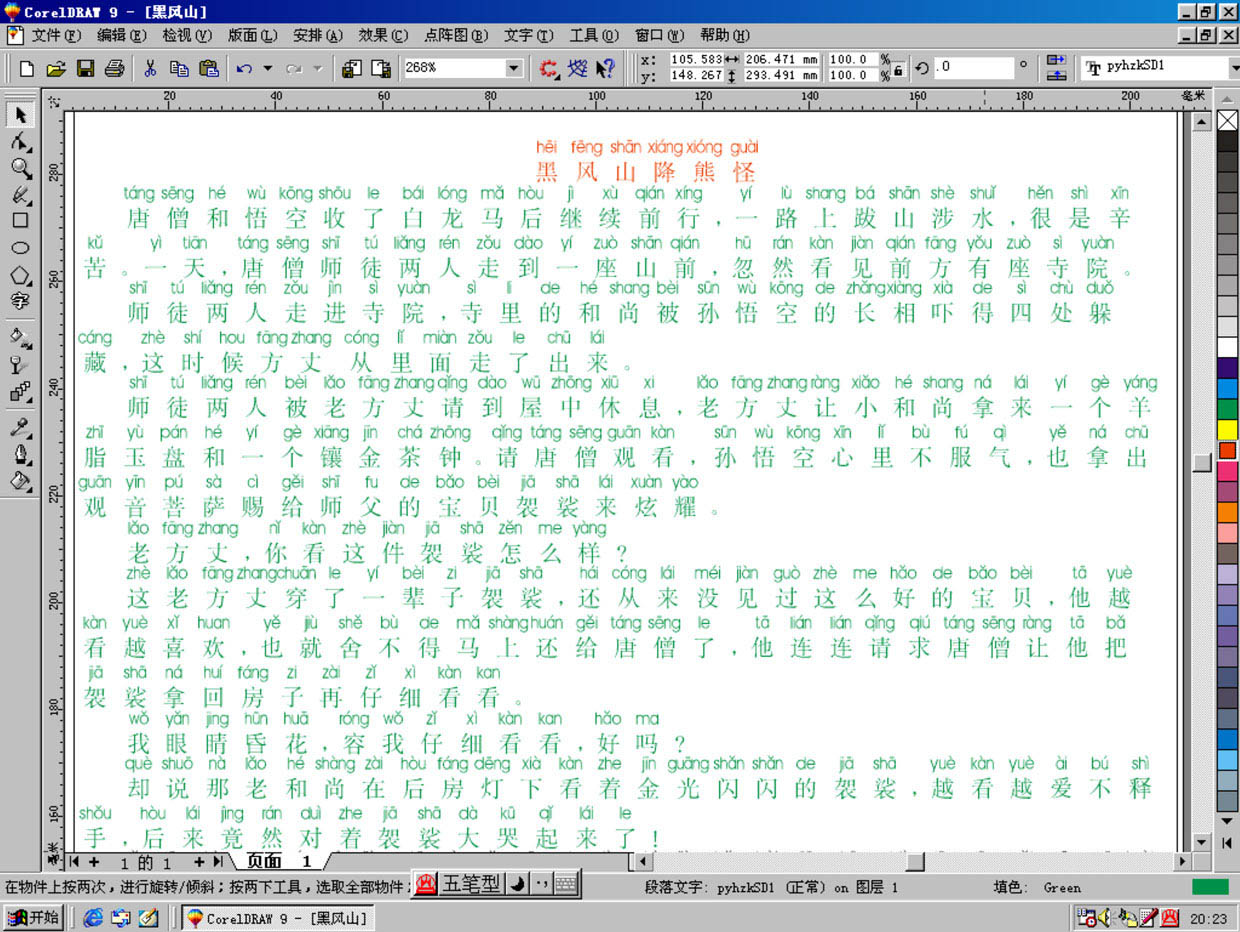Select the Interactive Transparency glass tool
Screen dimensions: 1240x932
pyautogui.click(x=20, y=364)
